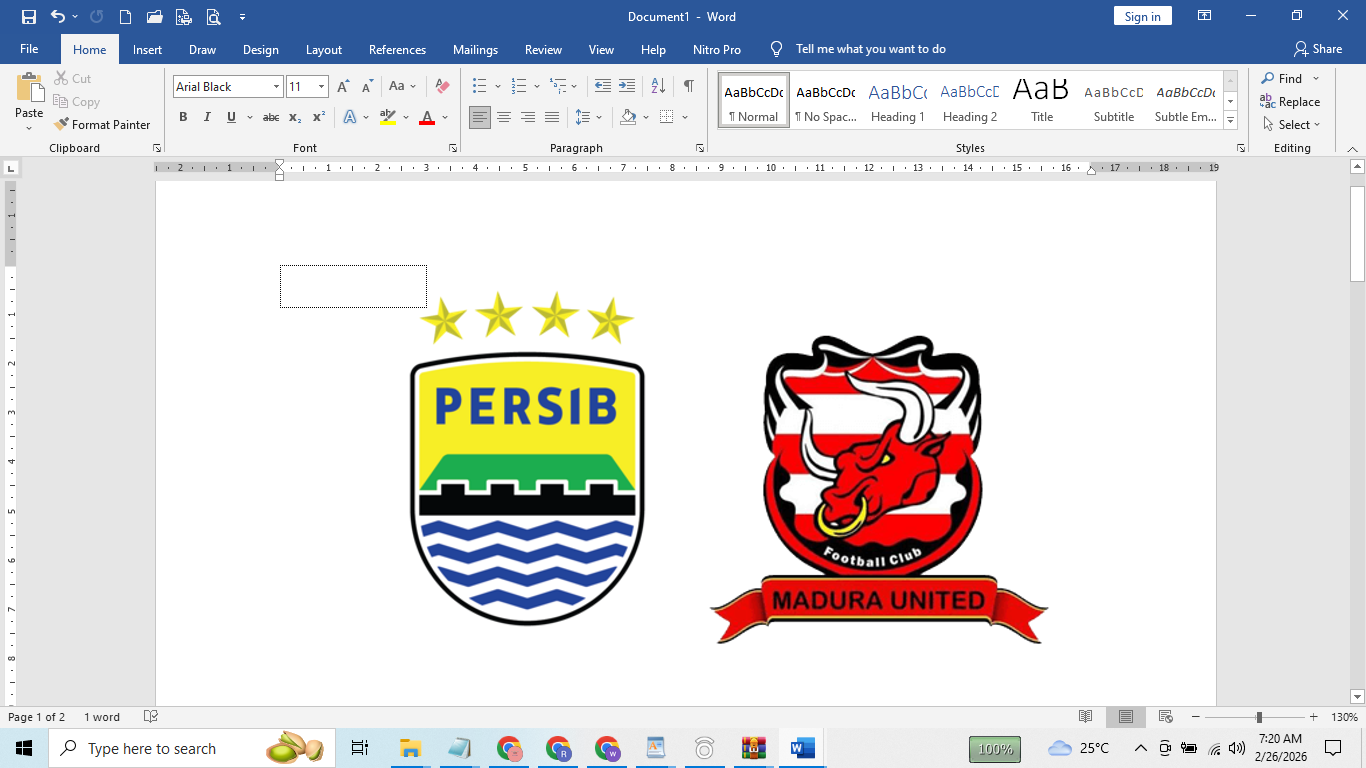1366x768 pixels.
Task: Switch to the Design tab
Action: point(260,49)
